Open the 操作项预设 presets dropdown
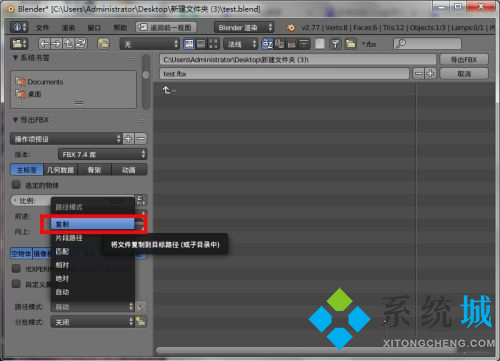The image size is (500, 361). [66, 139]
